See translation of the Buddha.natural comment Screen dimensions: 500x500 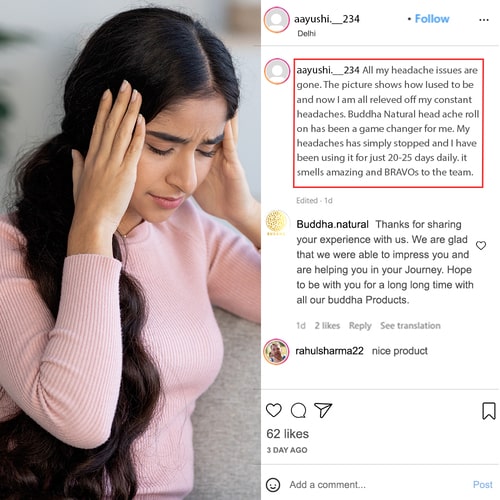pos(410,325)
